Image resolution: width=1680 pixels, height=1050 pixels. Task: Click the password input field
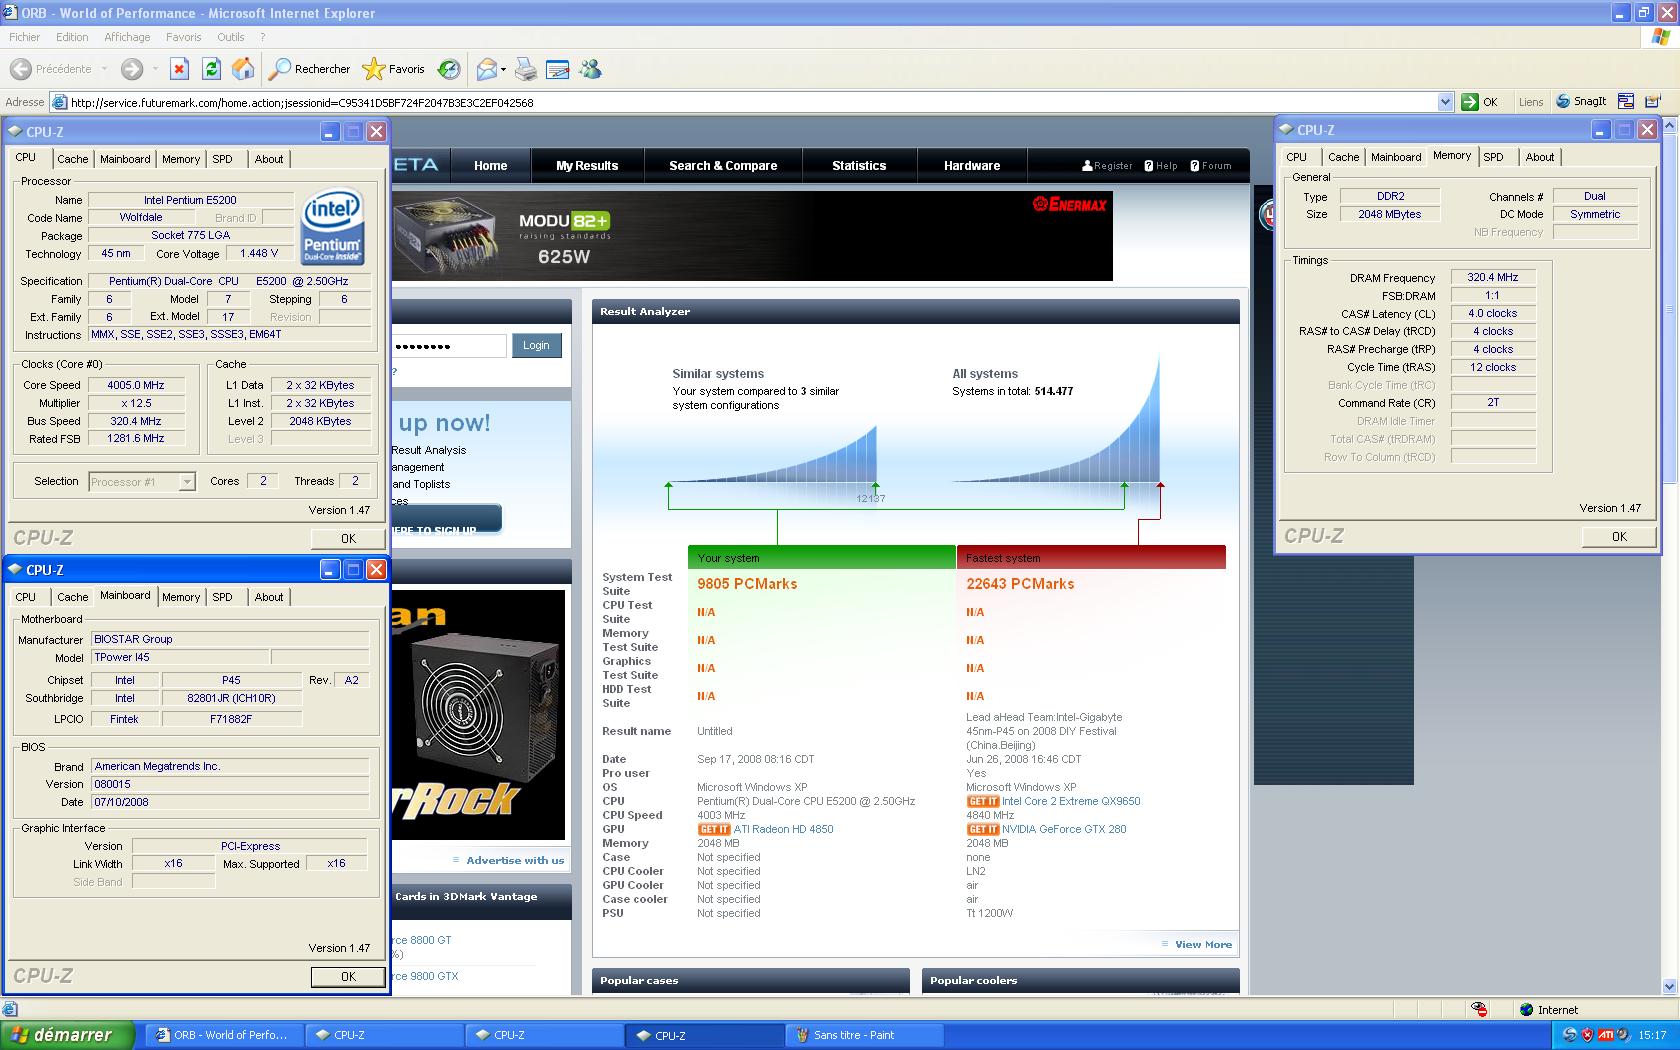click(449, 346)
